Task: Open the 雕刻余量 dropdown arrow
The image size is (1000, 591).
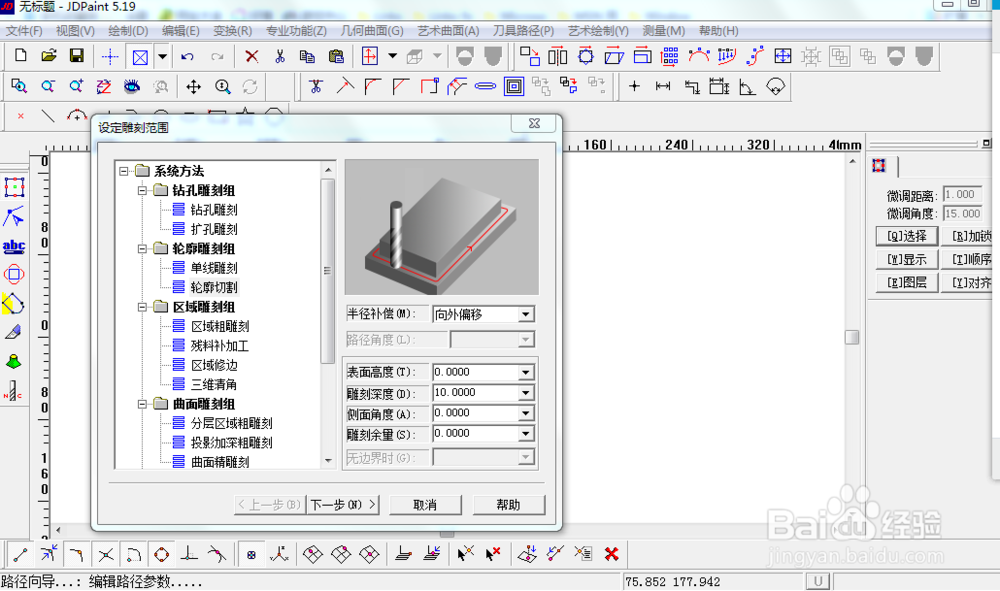Action: pyautogui.click(x=526, y=434)
